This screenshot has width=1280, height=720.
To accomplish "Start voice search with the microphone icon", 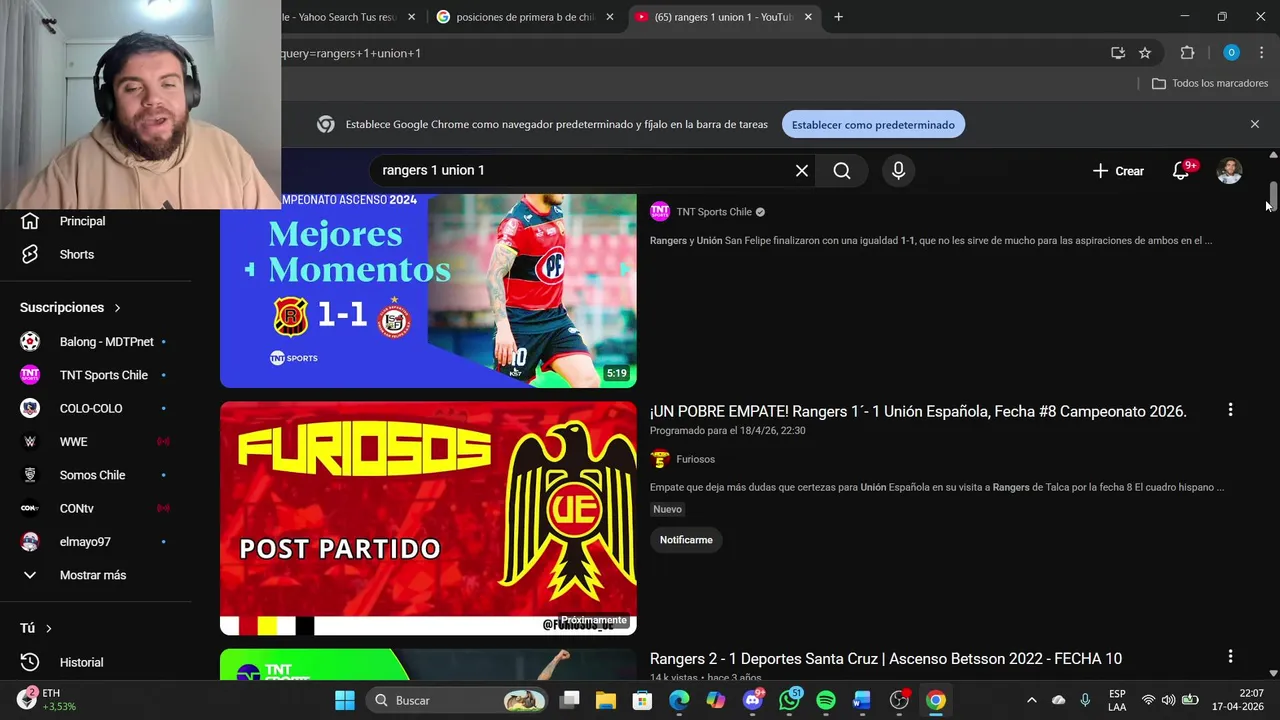I will tap(898, 171).
